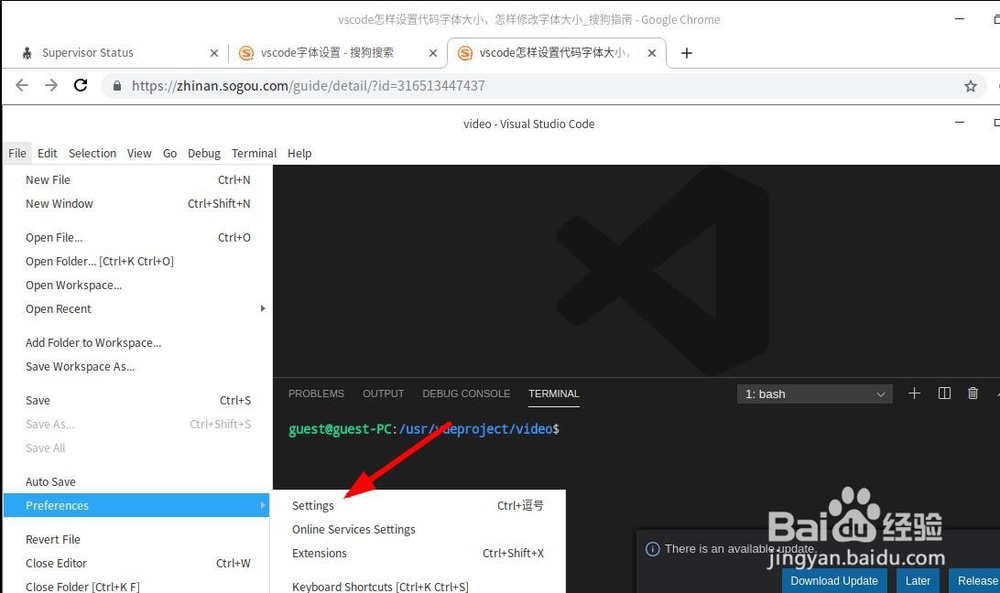The height and width of the screenshot is (593, 1000).
Task: Open the Selection menu
Action: pos(92,153)
